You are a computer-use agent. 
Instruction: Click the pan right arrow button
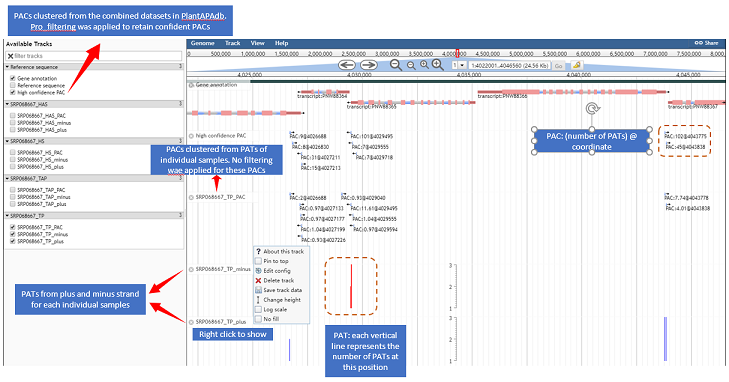368,65
